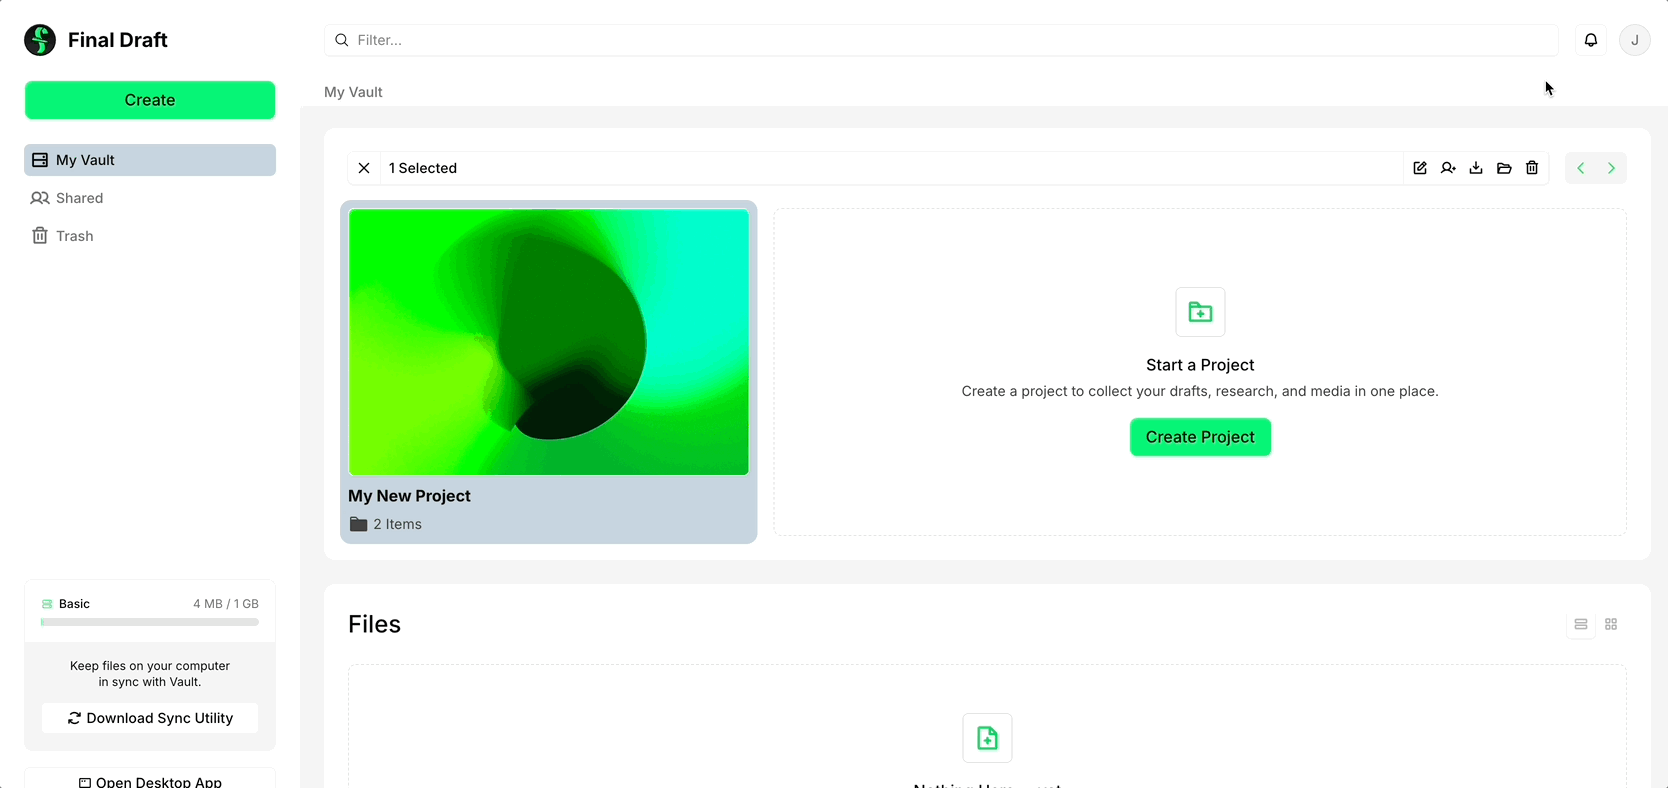The height and width of the screenshot is (788, 1668).
Task: Go to next projects page arrow
Action: [1611, 168]
